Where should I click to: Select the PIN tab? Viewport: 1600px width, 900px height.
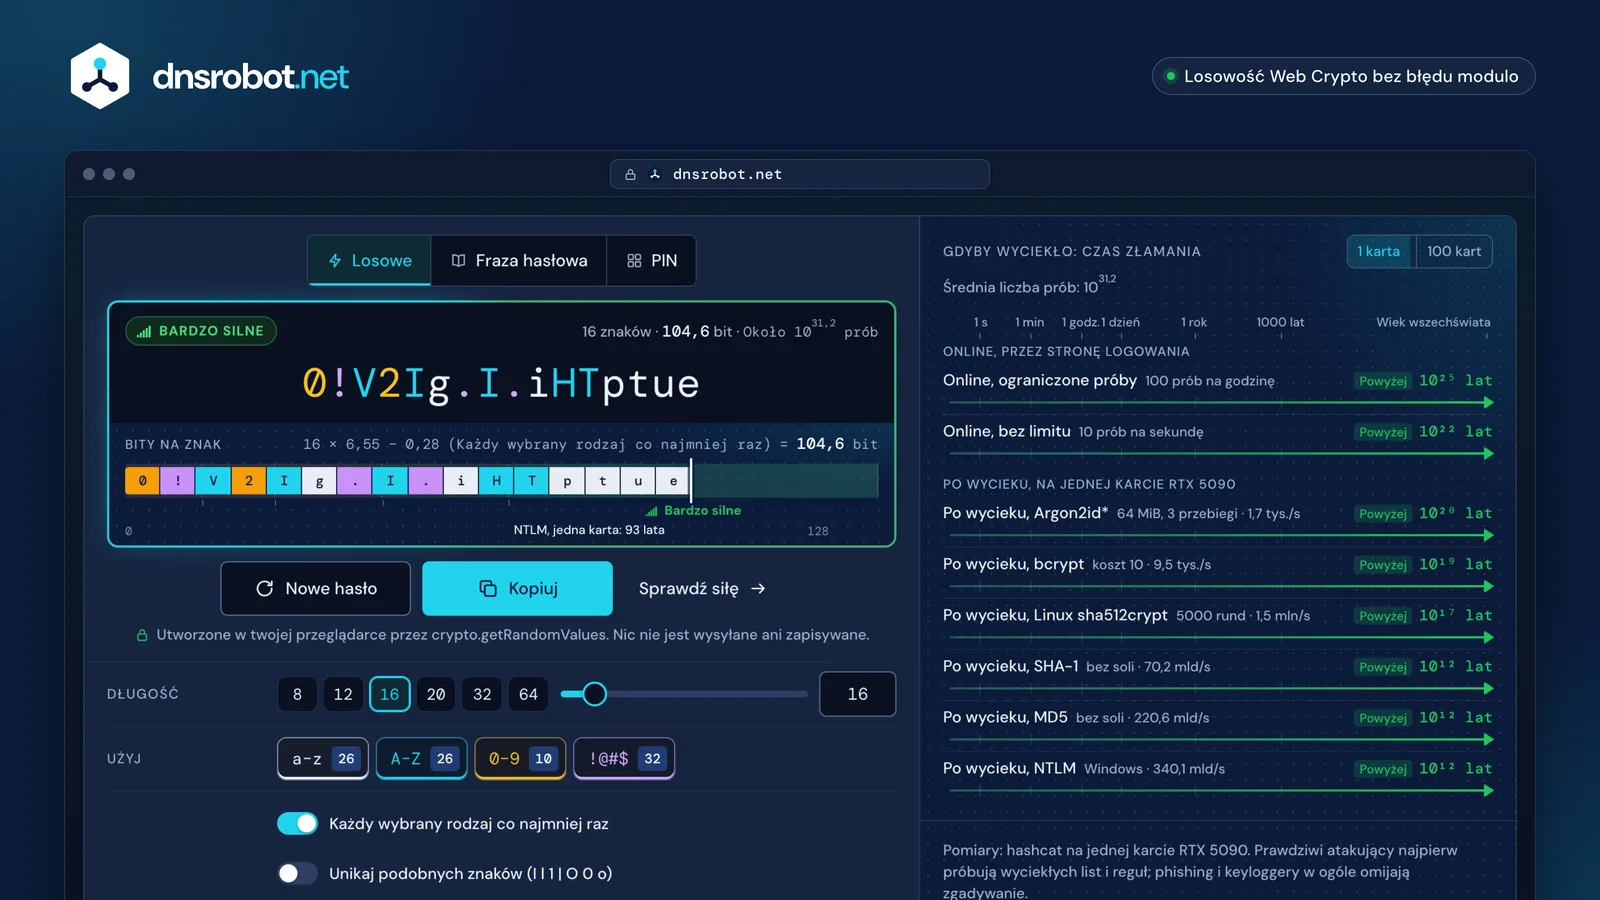pyautogui.click(x=651, y=260)
